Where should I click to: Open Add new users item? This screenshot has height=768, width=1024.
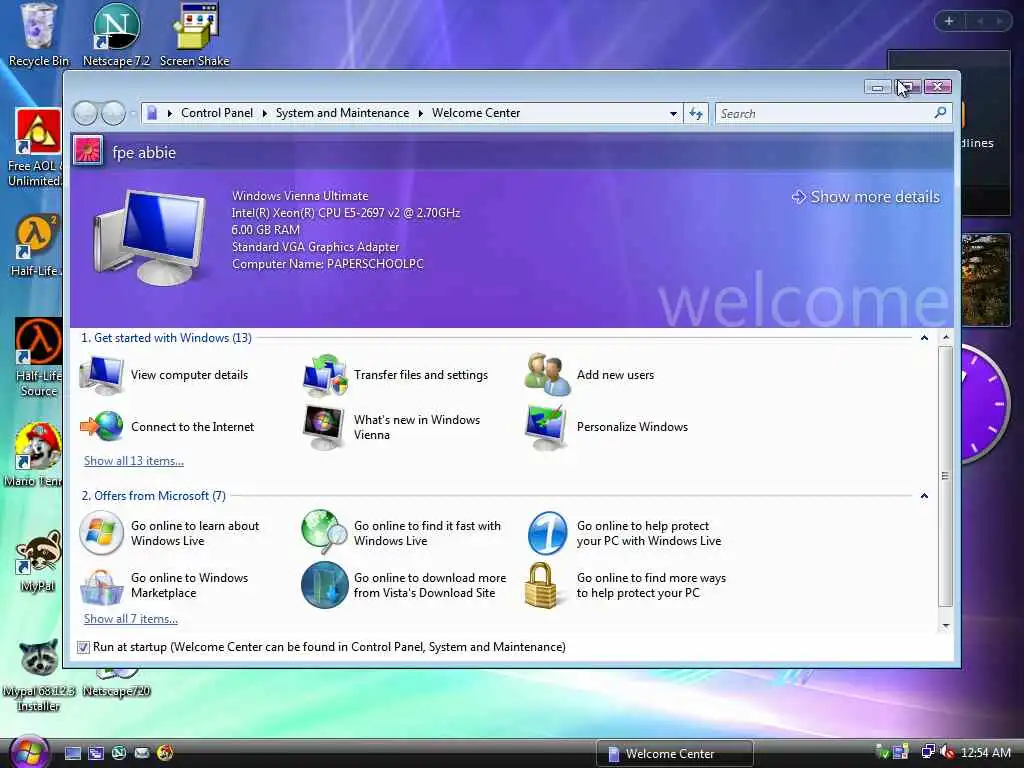(590, 375)
